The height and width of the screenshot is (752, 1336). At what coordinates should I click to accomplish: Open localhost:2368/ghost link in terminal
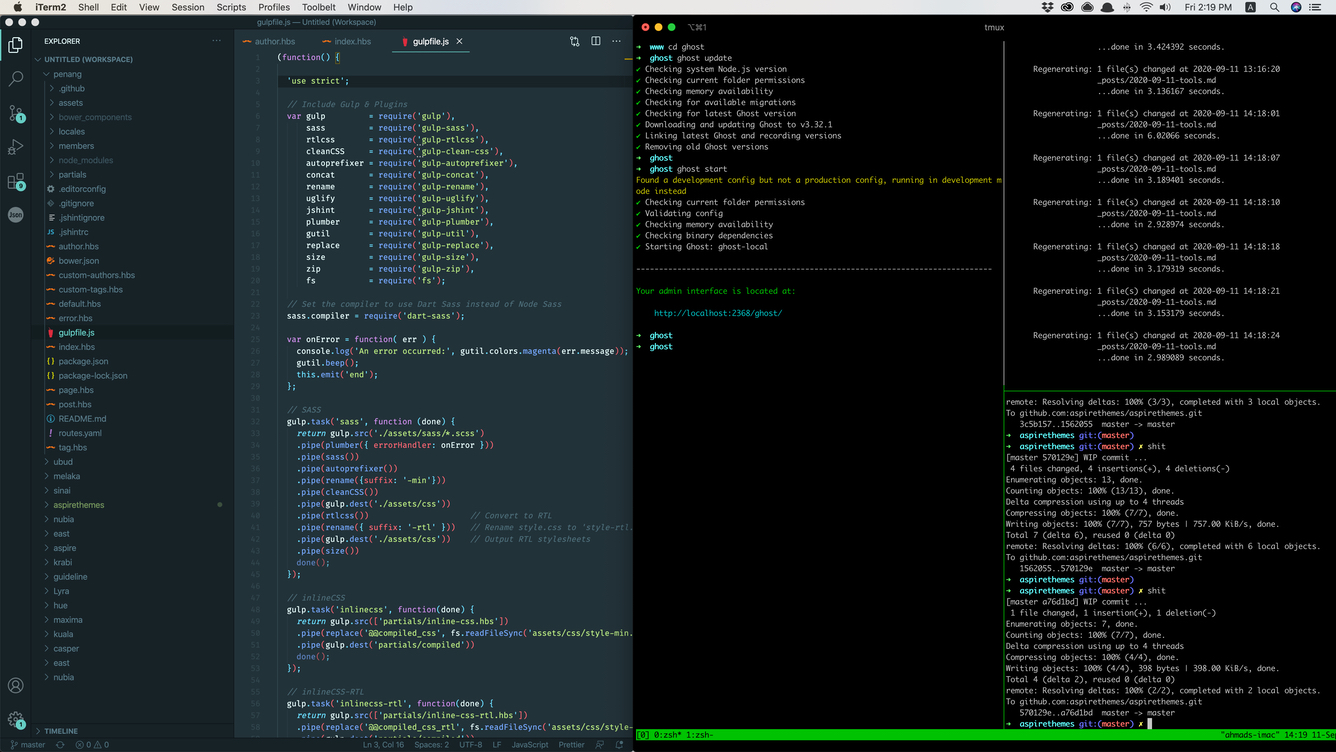[718, 313]
